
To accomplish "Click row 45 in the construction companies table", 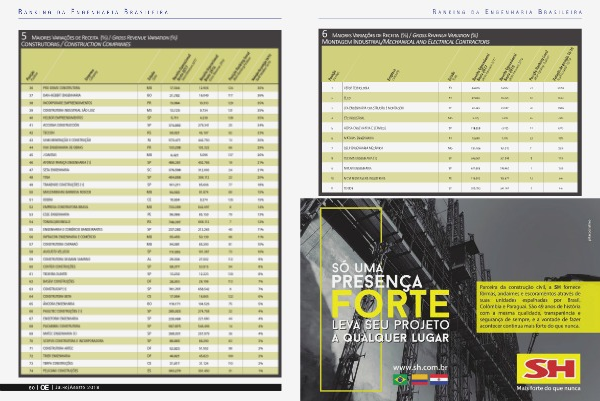I will pyautogui.click(x=150, y=155).
